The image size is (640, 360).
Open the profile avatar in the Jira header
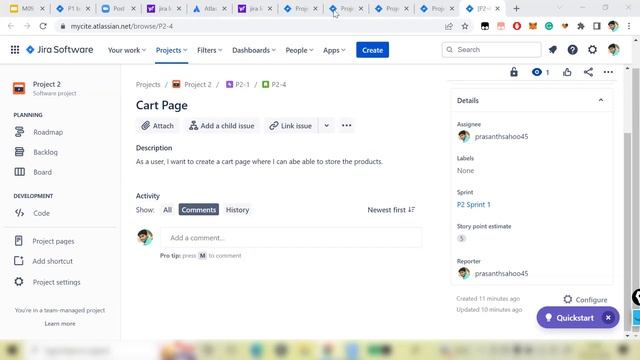(x=613, y=50)
